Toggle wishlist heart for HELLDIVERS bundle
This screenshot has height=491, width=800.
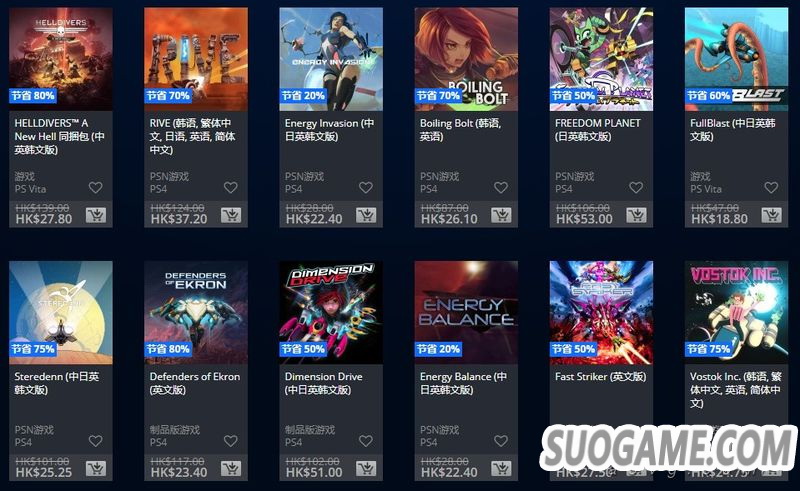(x=95, y=187)
